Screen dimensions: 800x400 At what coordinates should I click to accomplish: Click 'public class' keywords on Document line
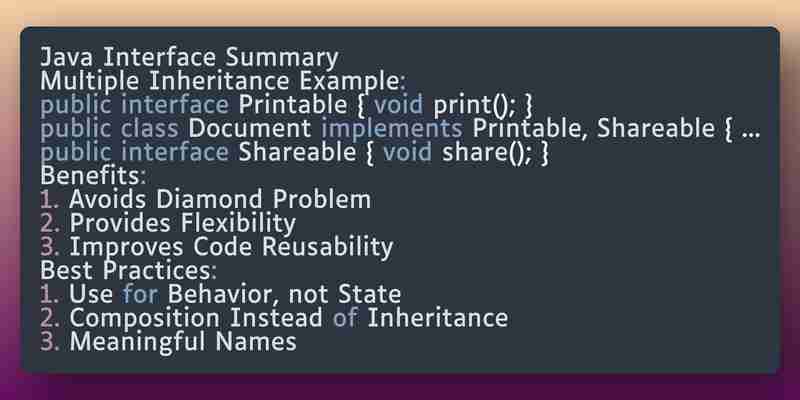[x=109, y=130]
